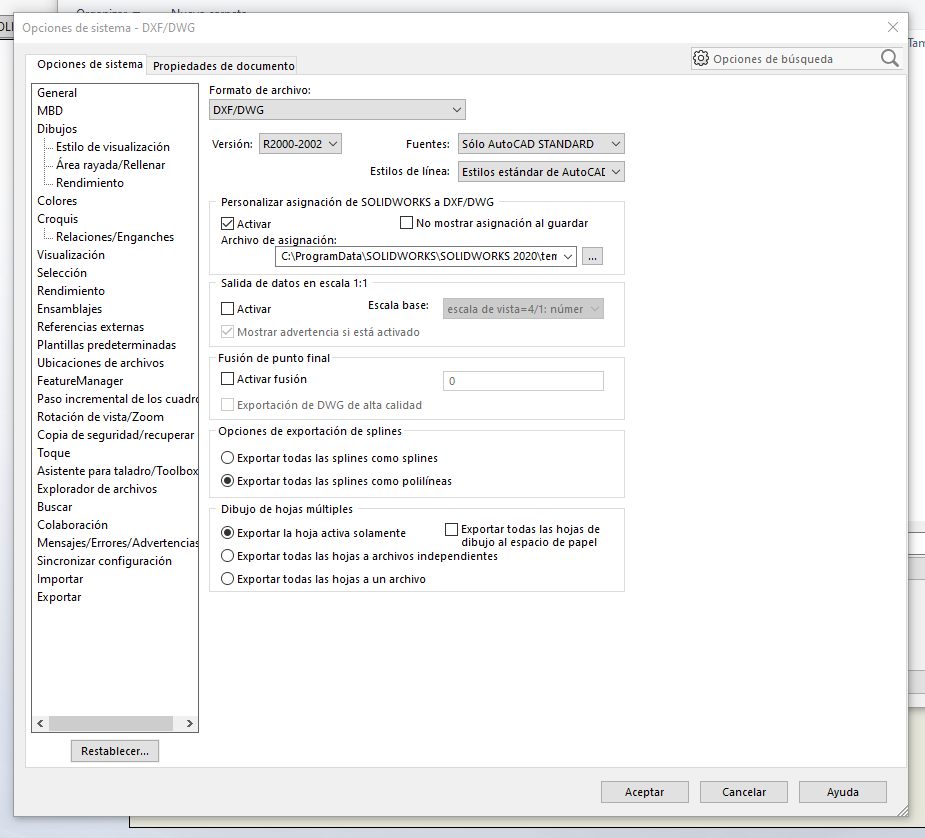Switch to Opciones de sistema tab
The image size is (925, 838).
pos(89,64)
